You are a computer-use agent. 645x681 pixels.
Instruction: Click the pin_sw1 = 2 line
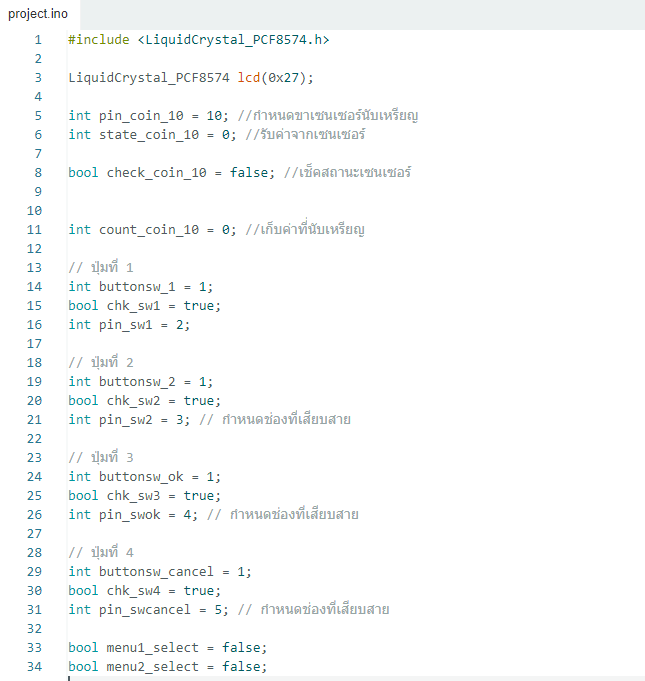(x=129, y=325)
